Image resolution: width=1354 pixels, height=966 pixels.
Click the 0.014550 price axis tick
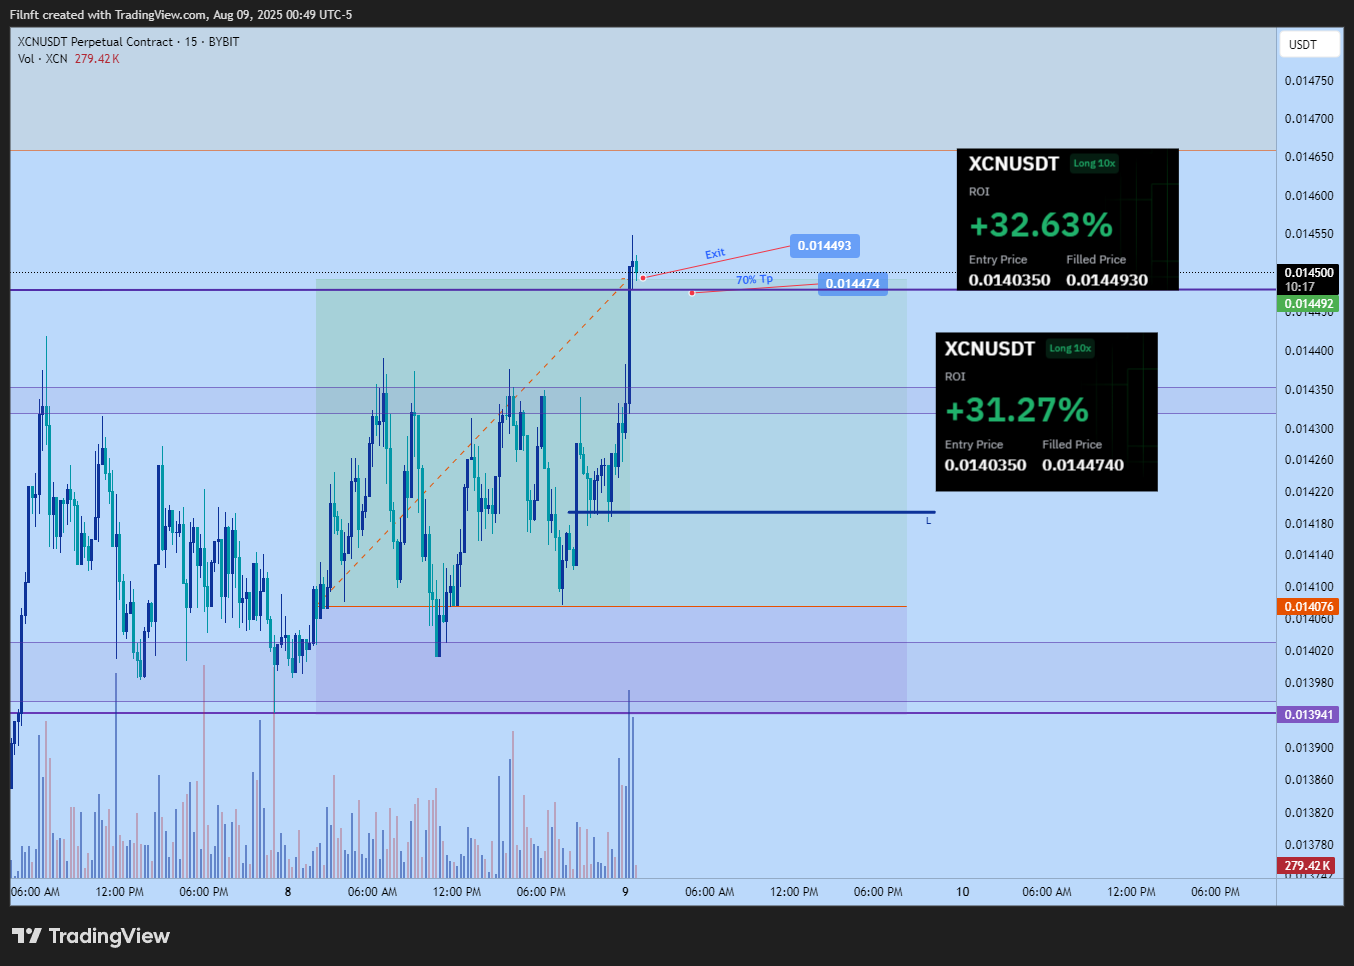click(1309, 234)
